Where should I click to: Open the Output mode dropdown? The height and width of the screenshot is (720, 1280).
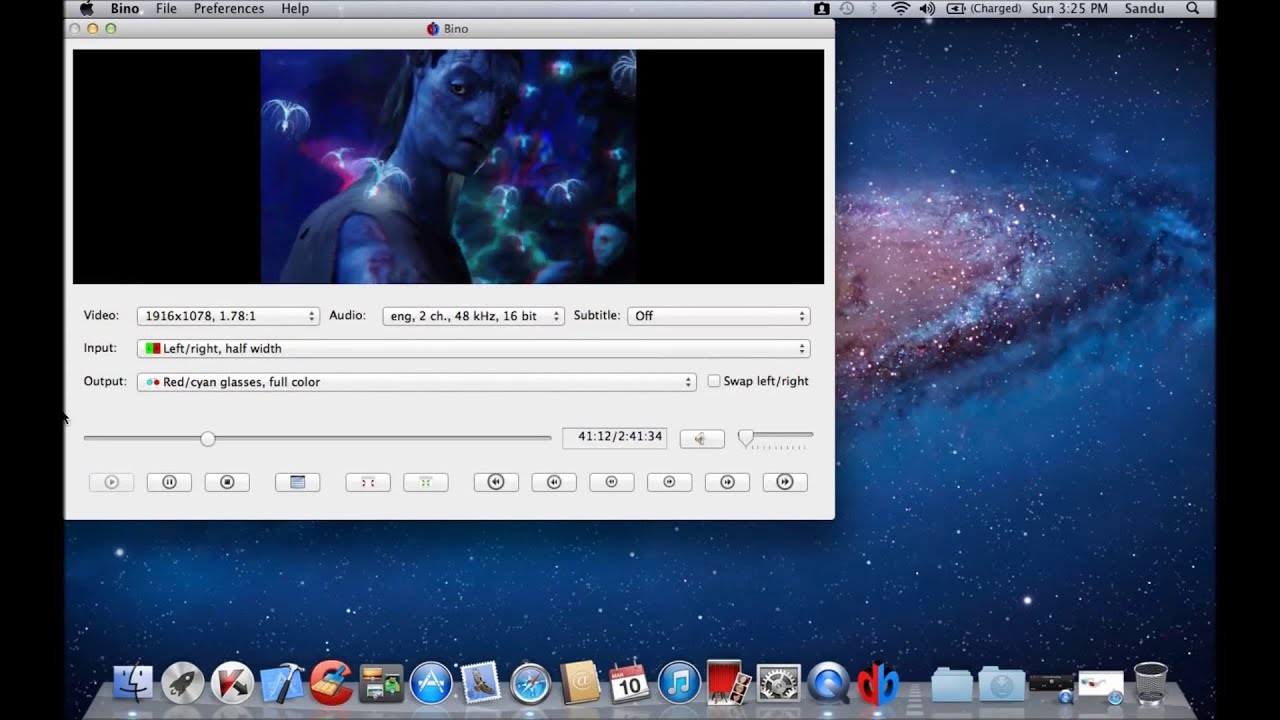pos(417,382)
